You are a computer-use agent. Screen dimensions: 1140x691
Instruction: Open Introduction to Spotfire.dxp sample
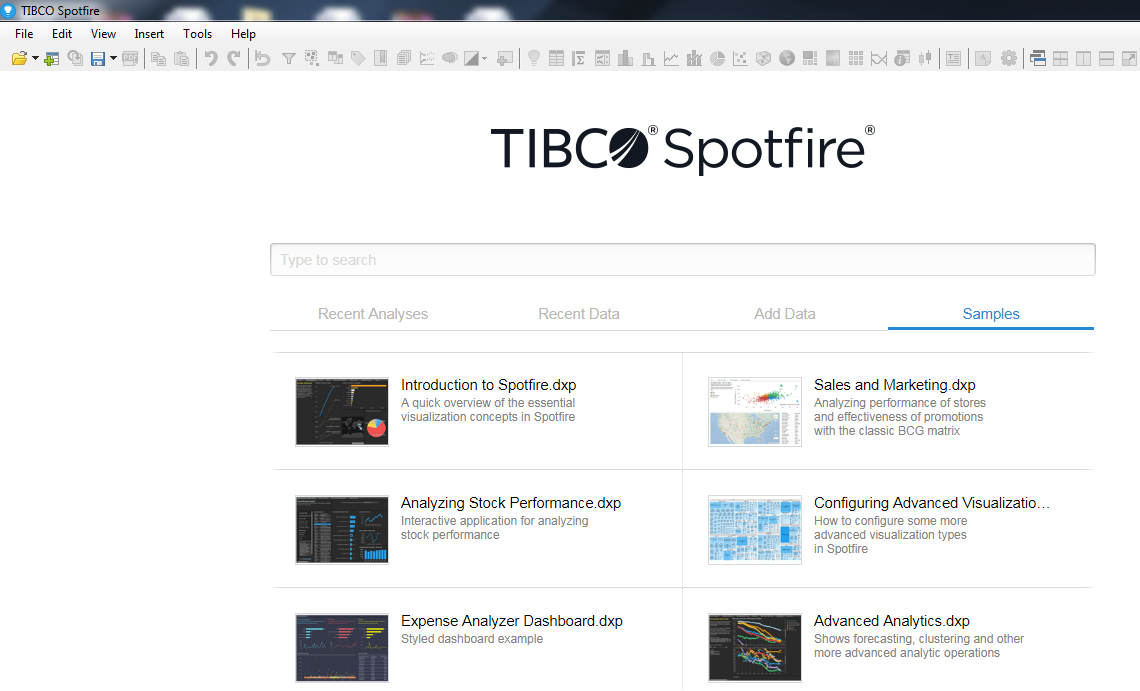click(x=488, y=385)
